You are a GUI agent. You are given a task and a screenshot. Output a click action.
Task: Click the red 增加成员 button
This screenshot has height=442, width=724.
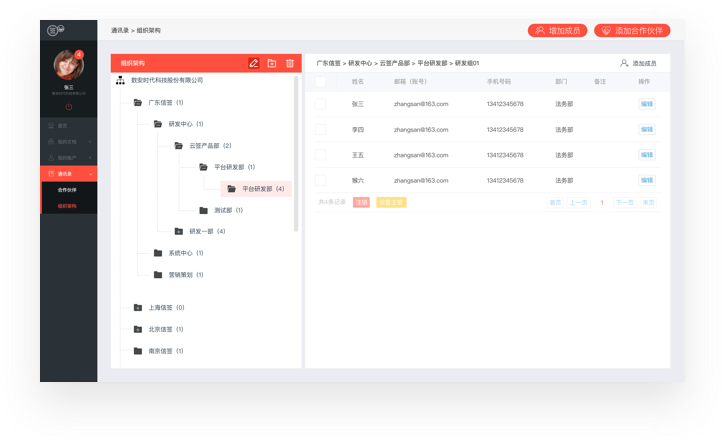558,31
